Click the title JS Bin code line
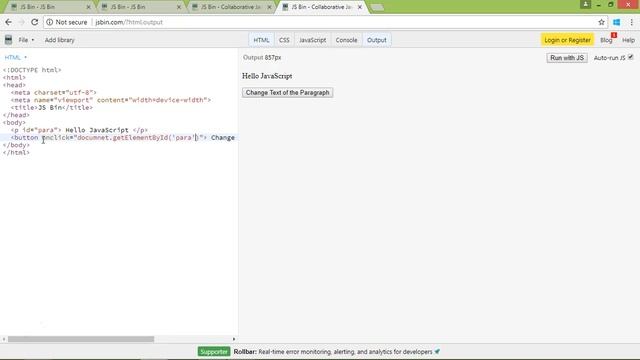This screenshot has height=360, width=640. pos(52,107)
